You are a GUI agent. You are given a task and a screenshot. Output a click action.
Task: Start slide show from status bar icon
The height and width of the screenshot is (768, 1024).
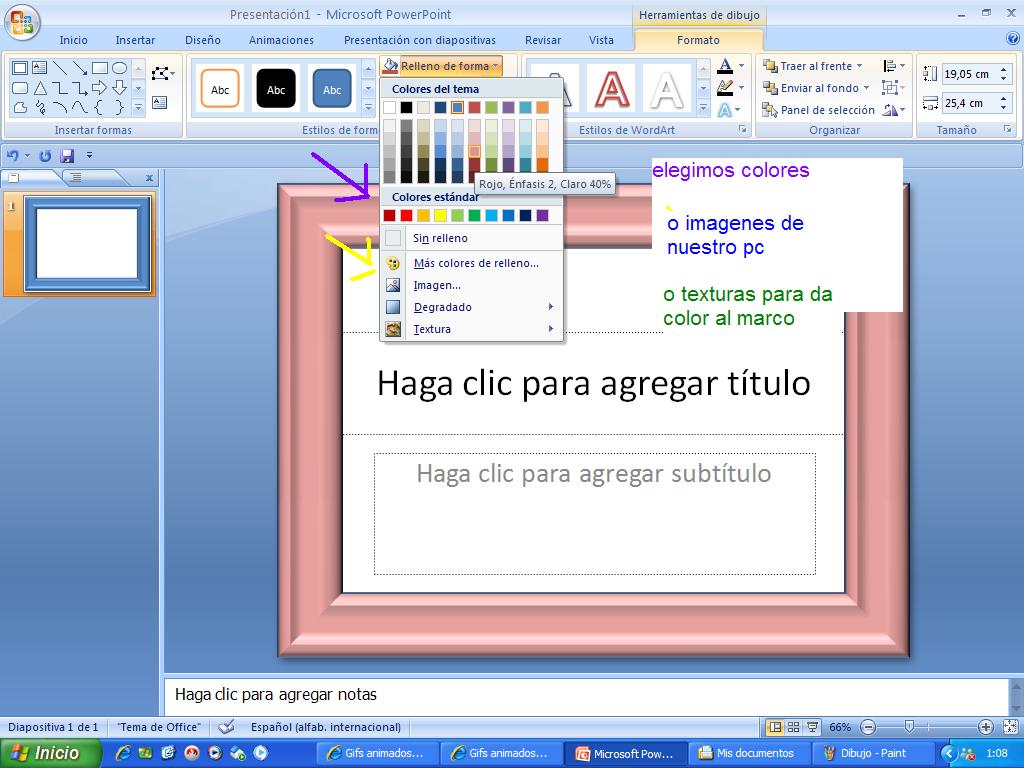click(x=812, y=727)
